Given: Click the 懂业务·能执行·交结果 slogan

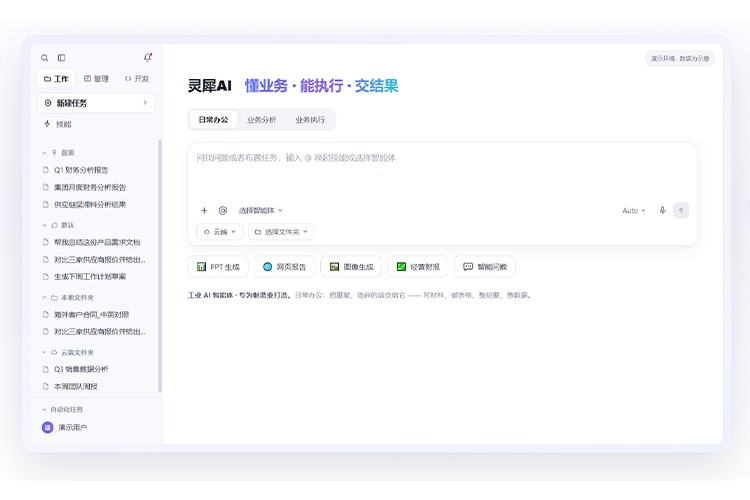Looking at the screenshot, I should [x=321, y=86].
